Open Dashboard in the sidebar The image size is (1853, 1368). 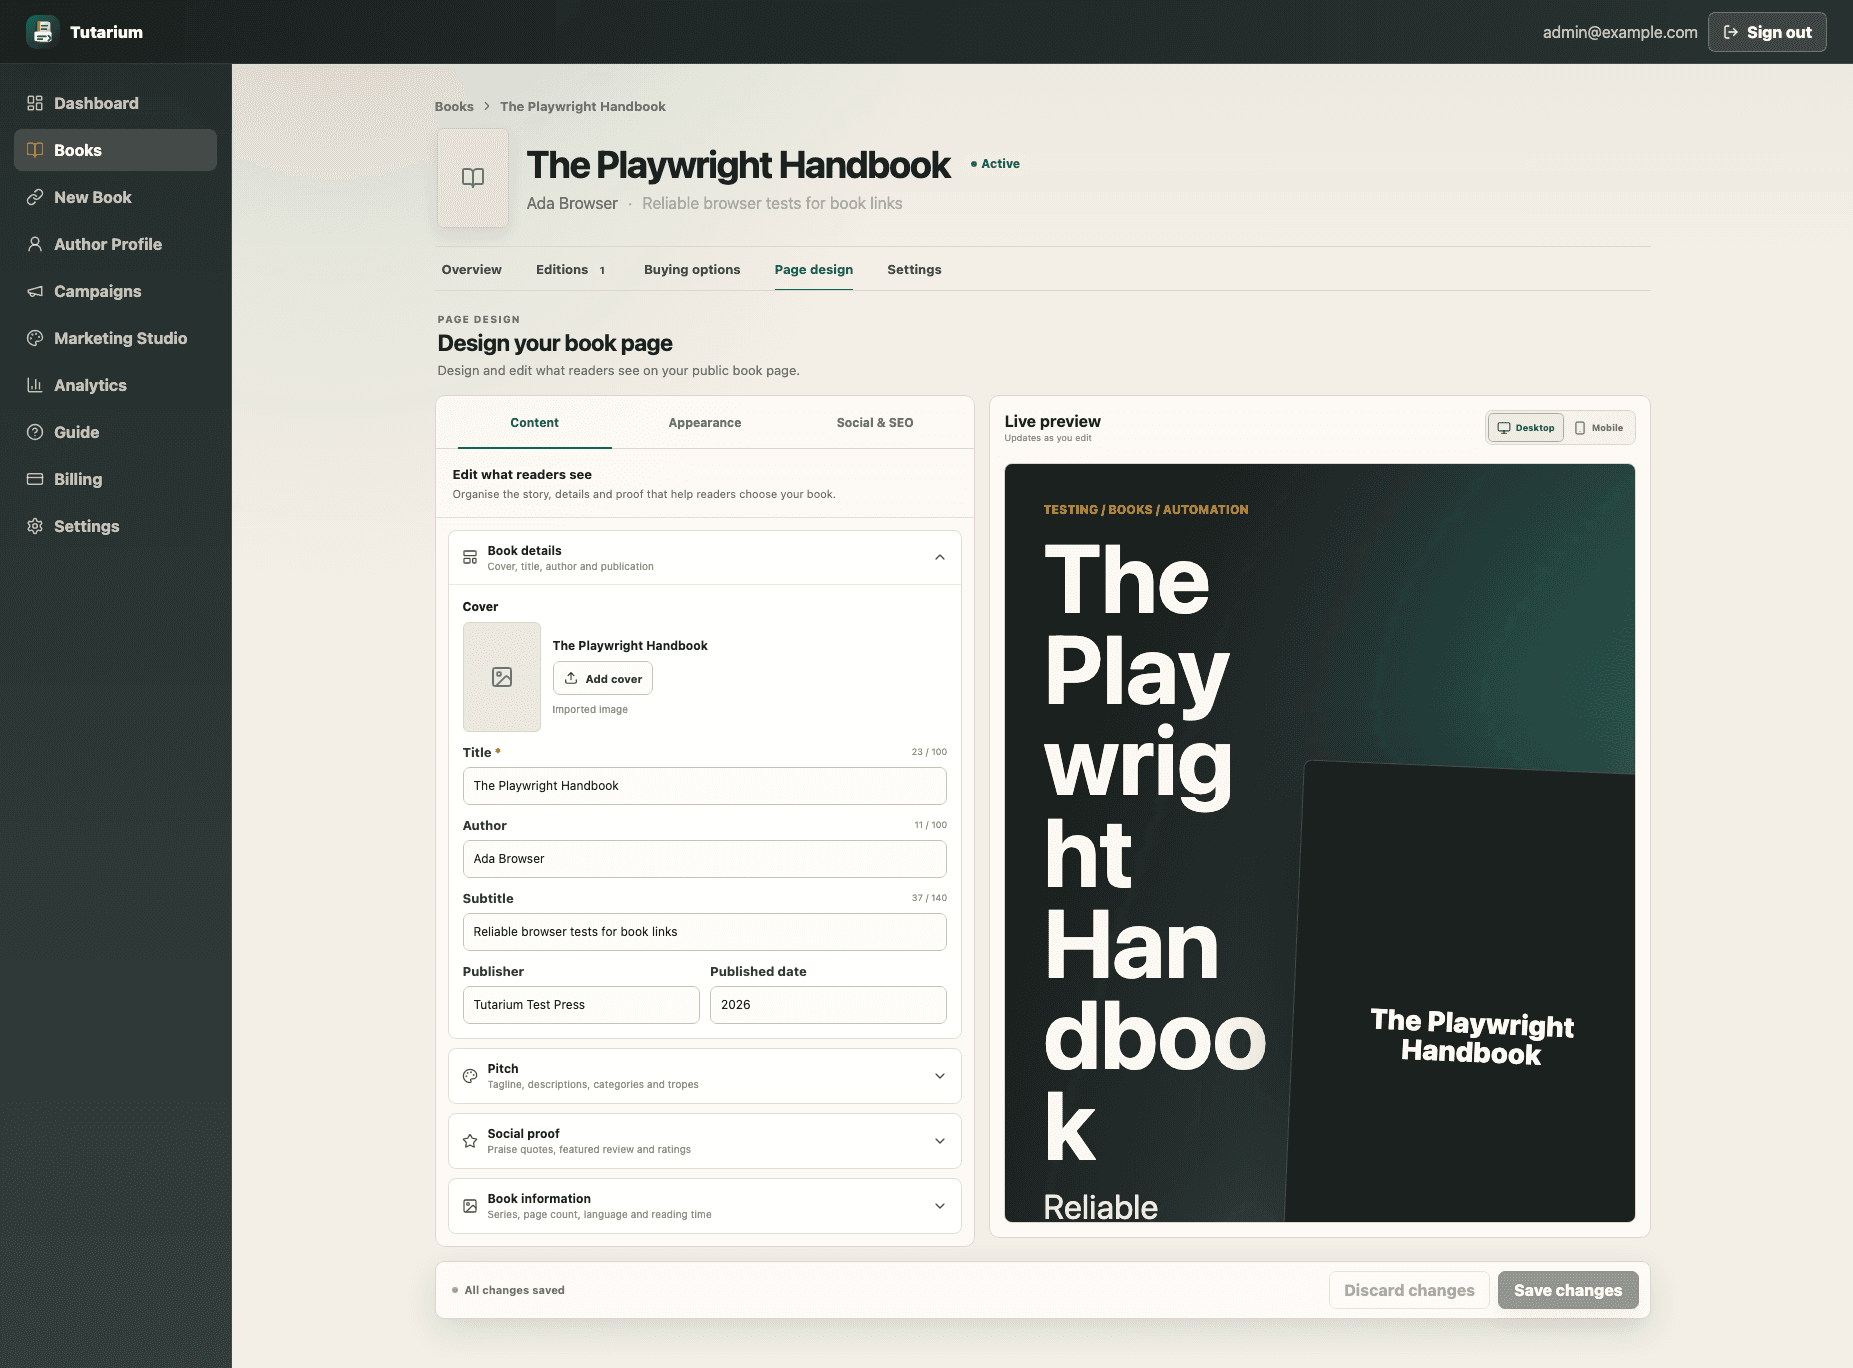(x=115, y=103)
